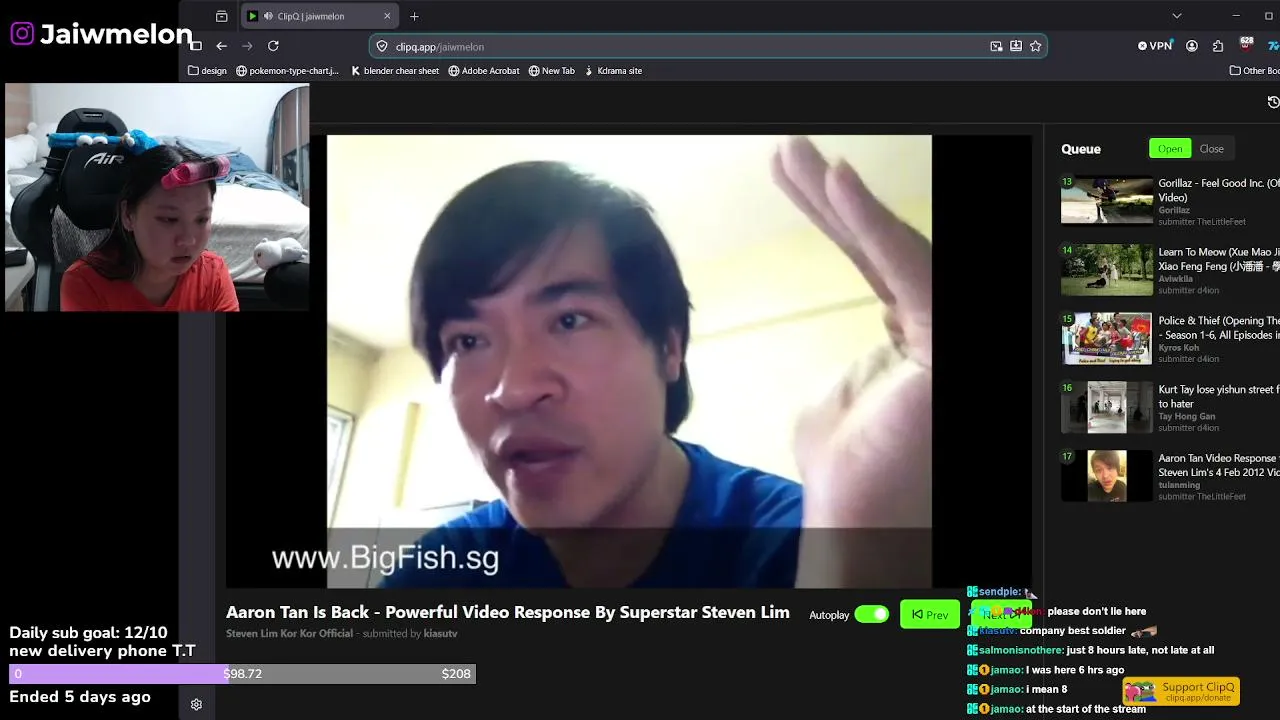Click 'Police & Thief' queue title
1280x720 pixels.
click(1219, 328)
